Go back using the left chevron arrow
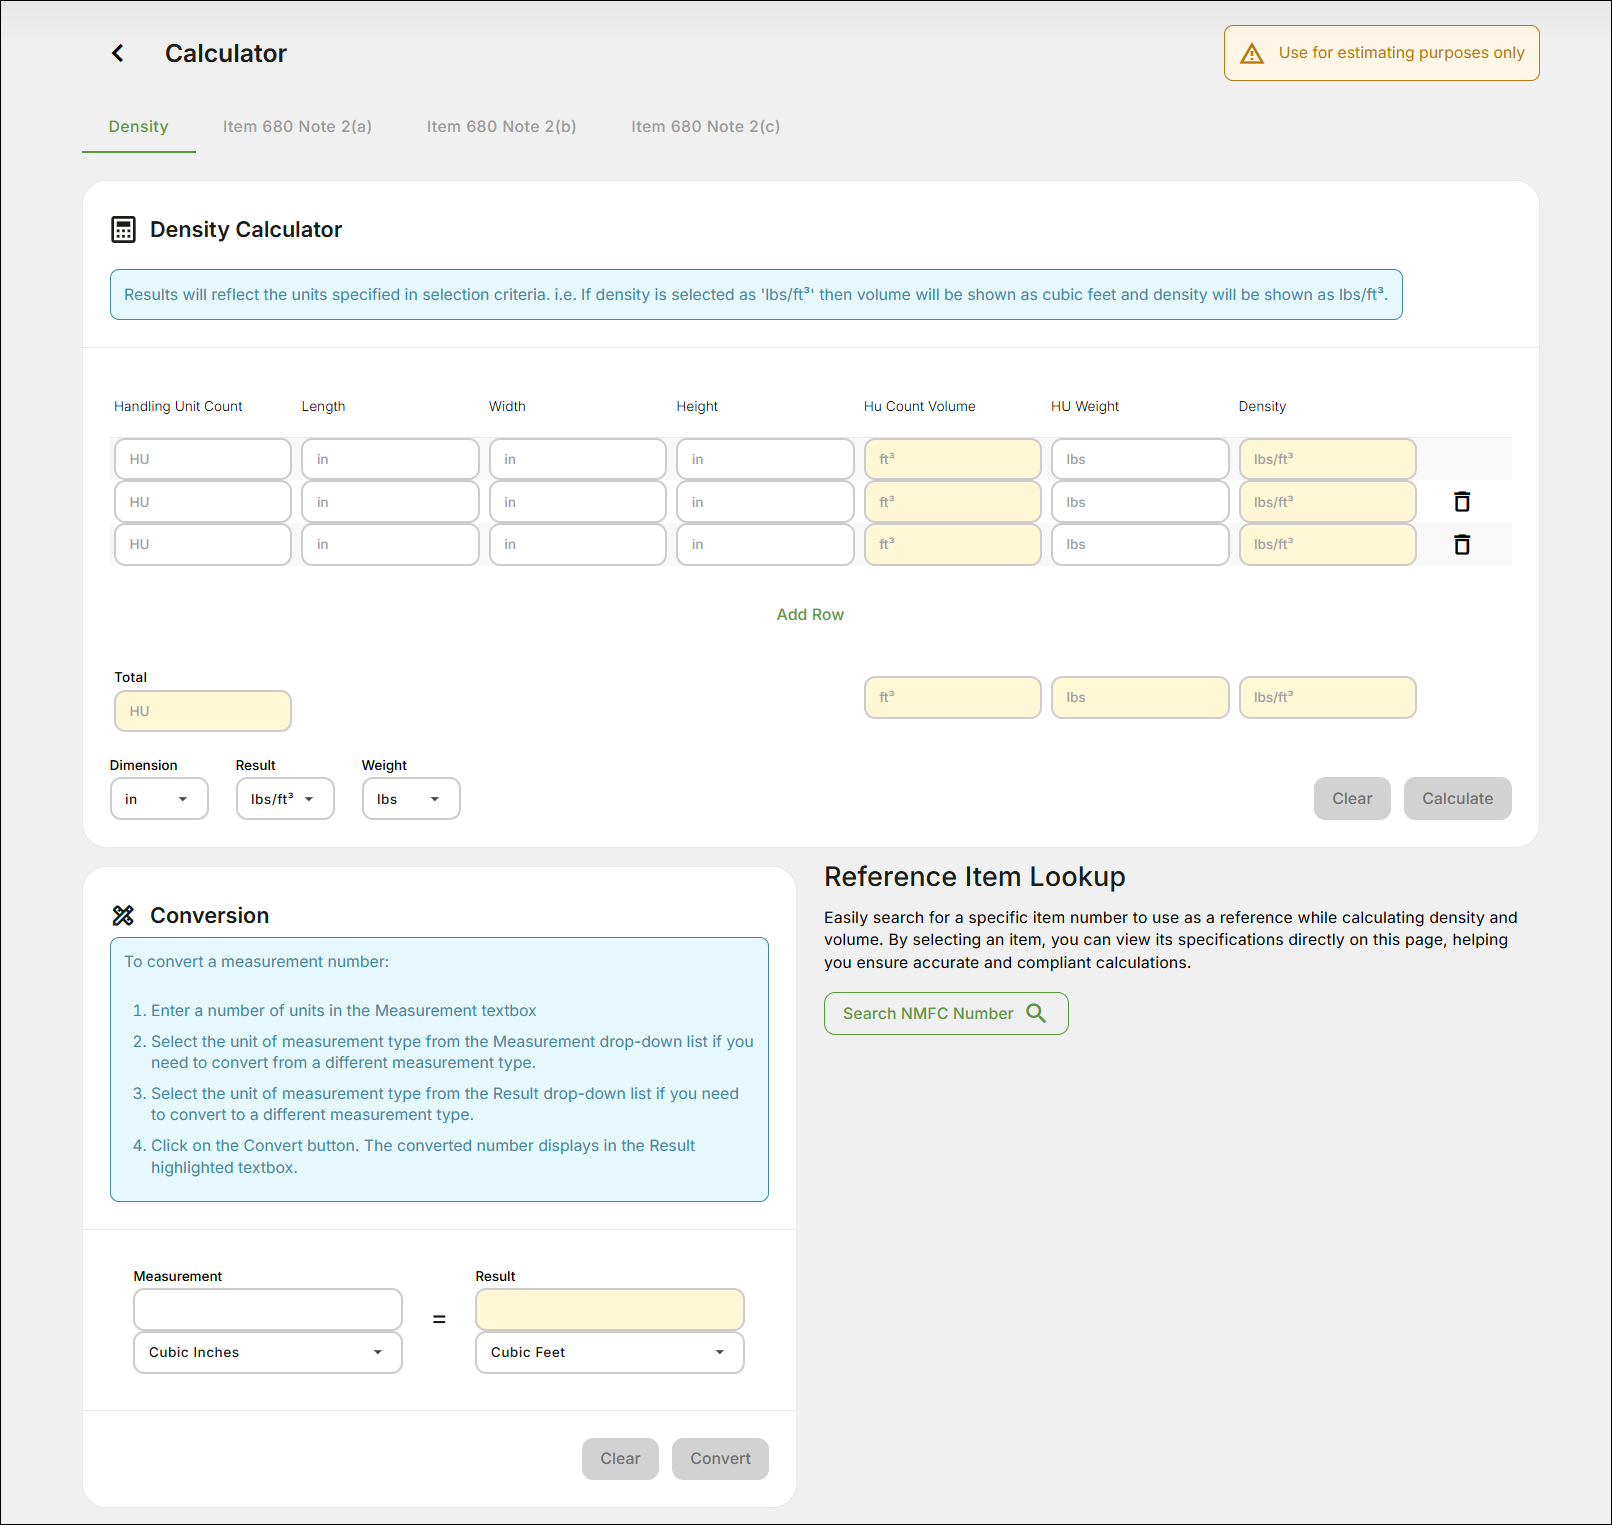The height and width of the screenshot is (1525, 1612). [x=118, y=53]
